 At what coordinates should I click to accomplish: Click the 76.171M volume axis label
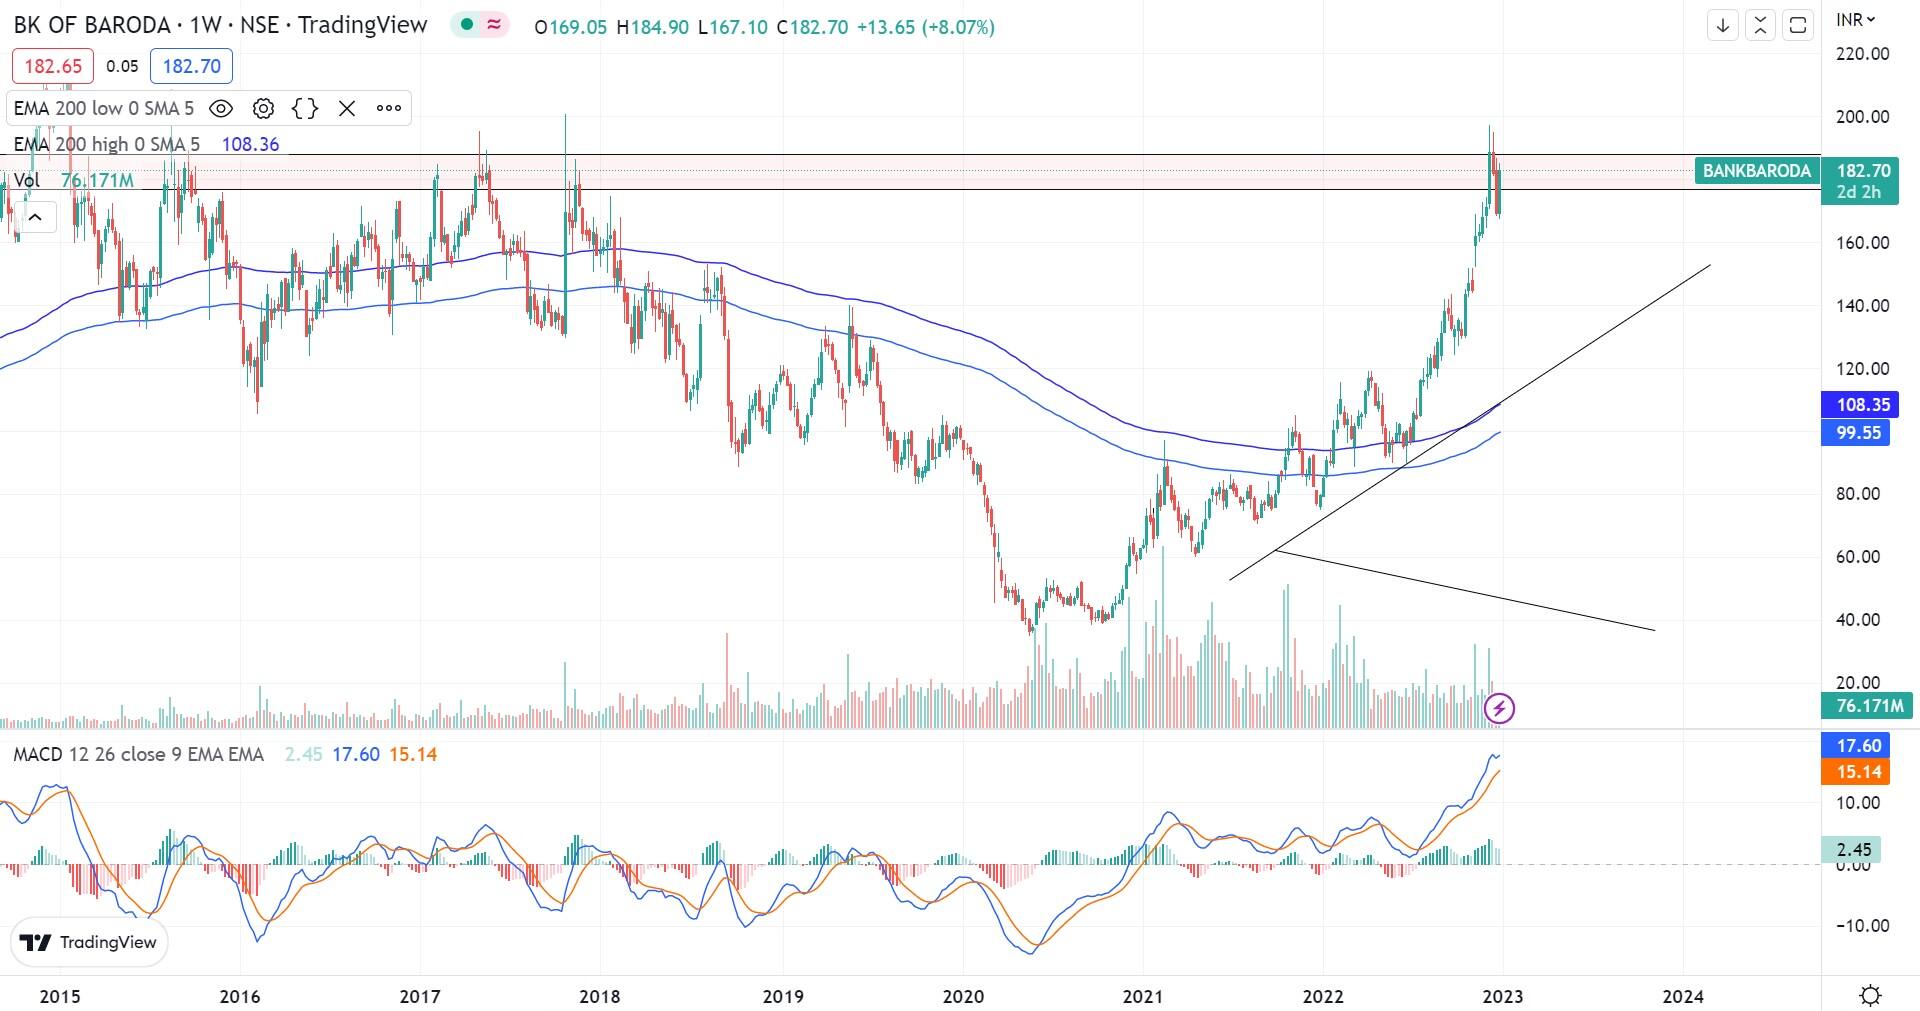[1869, 706]
